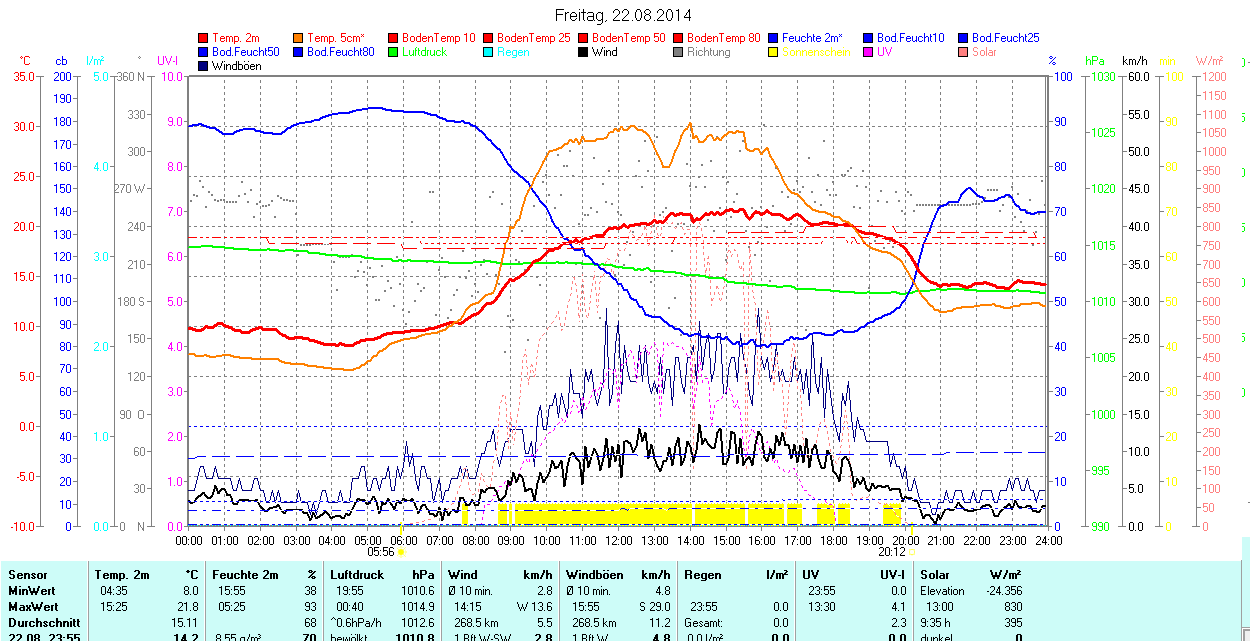
Task: Click the BodenTemp 50 legend swatch
Action: click(583, 38)
